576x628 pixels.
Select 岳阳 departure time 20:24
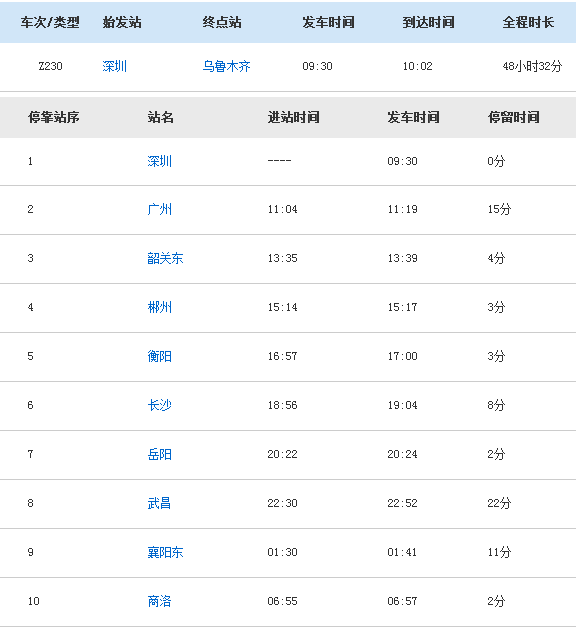pyautogui.click(x=403, y=454)
